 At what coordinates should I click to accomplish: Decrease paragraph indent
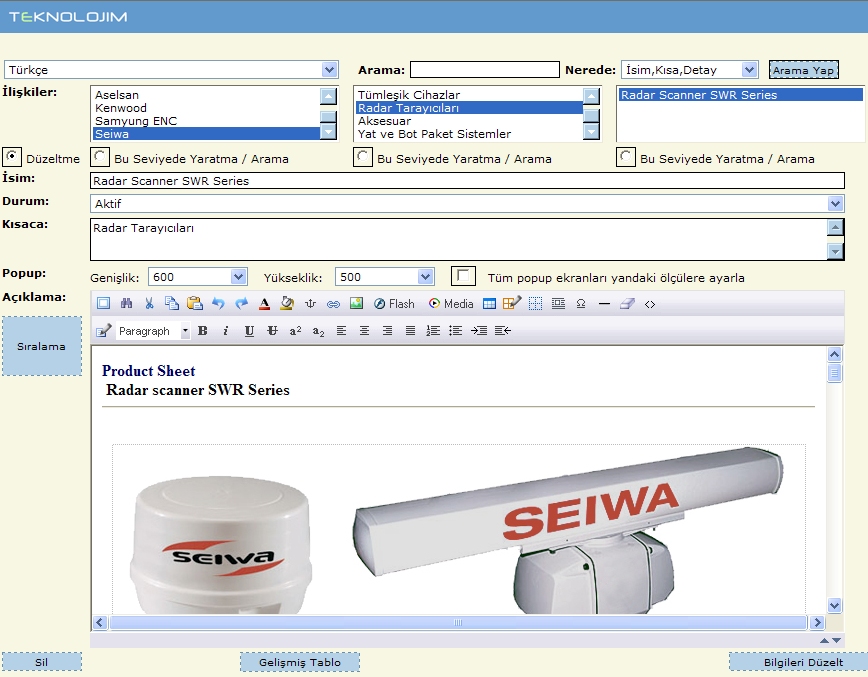pyautogui.click(x=503, y=330)
